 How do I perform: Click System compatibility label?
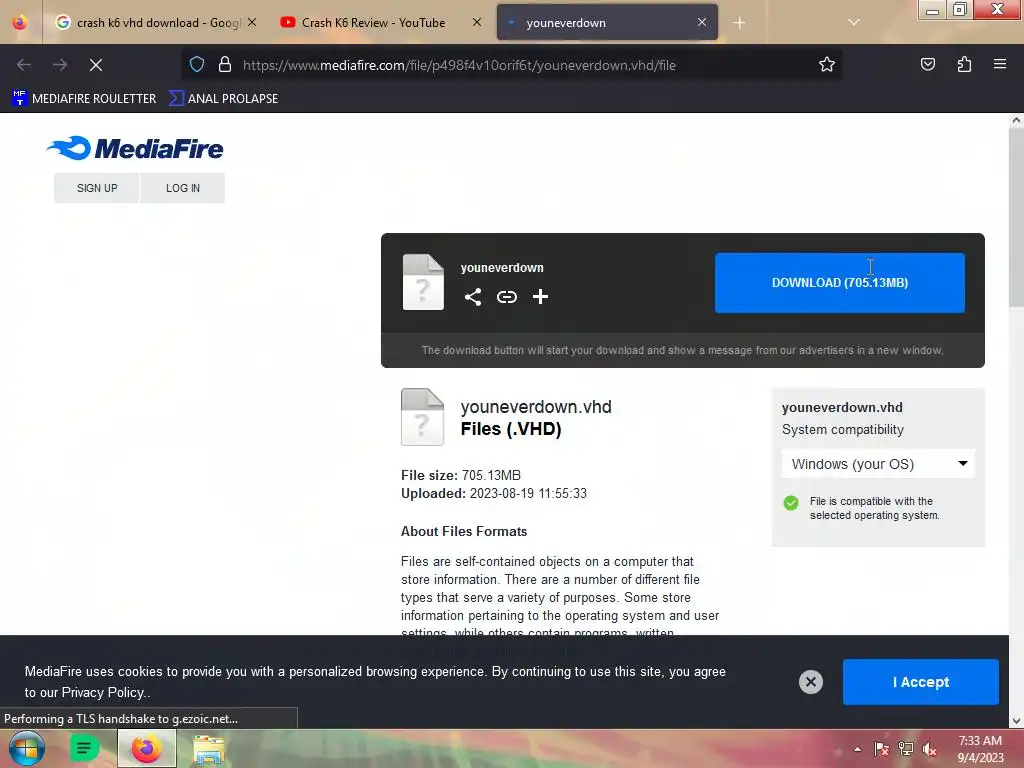(x=842, y=430)
